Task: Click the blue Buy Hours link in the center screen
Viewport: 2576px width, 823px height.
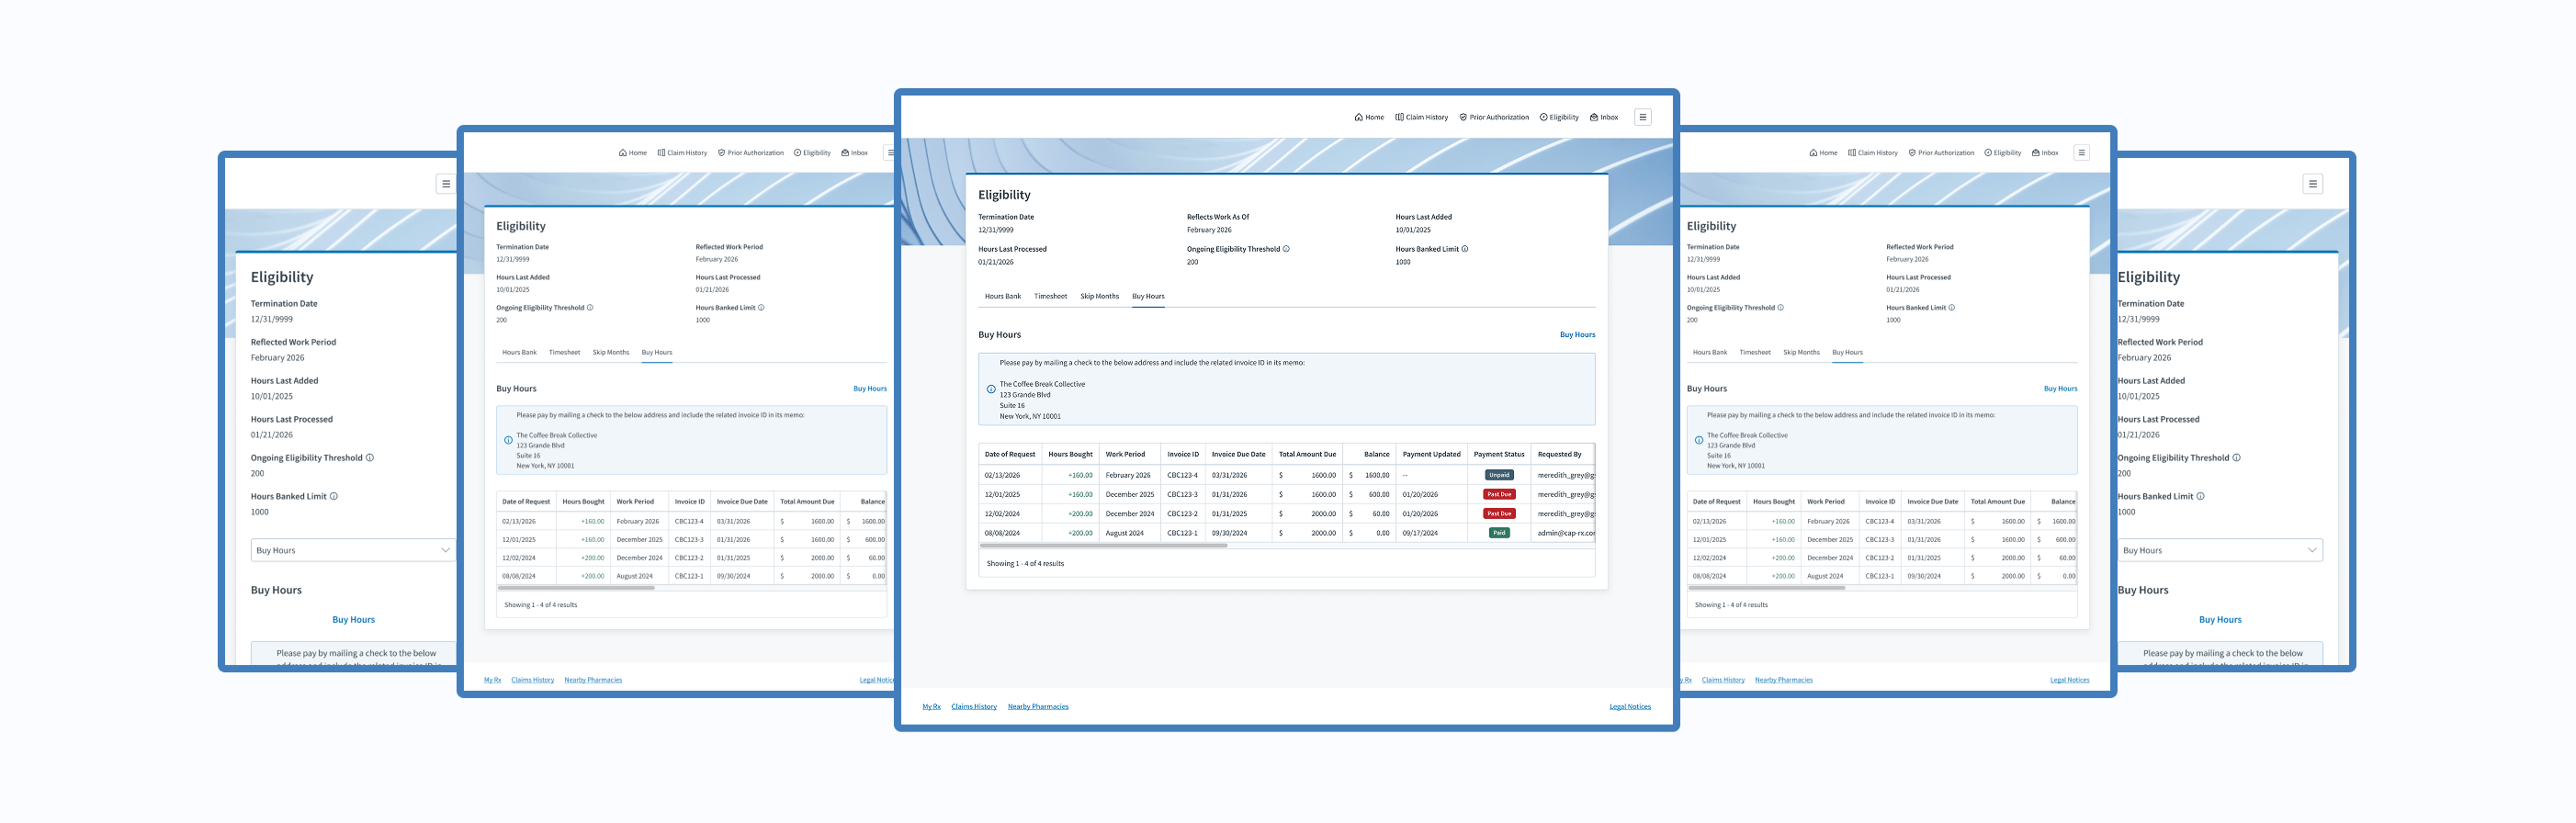Action: [1577, 335]
